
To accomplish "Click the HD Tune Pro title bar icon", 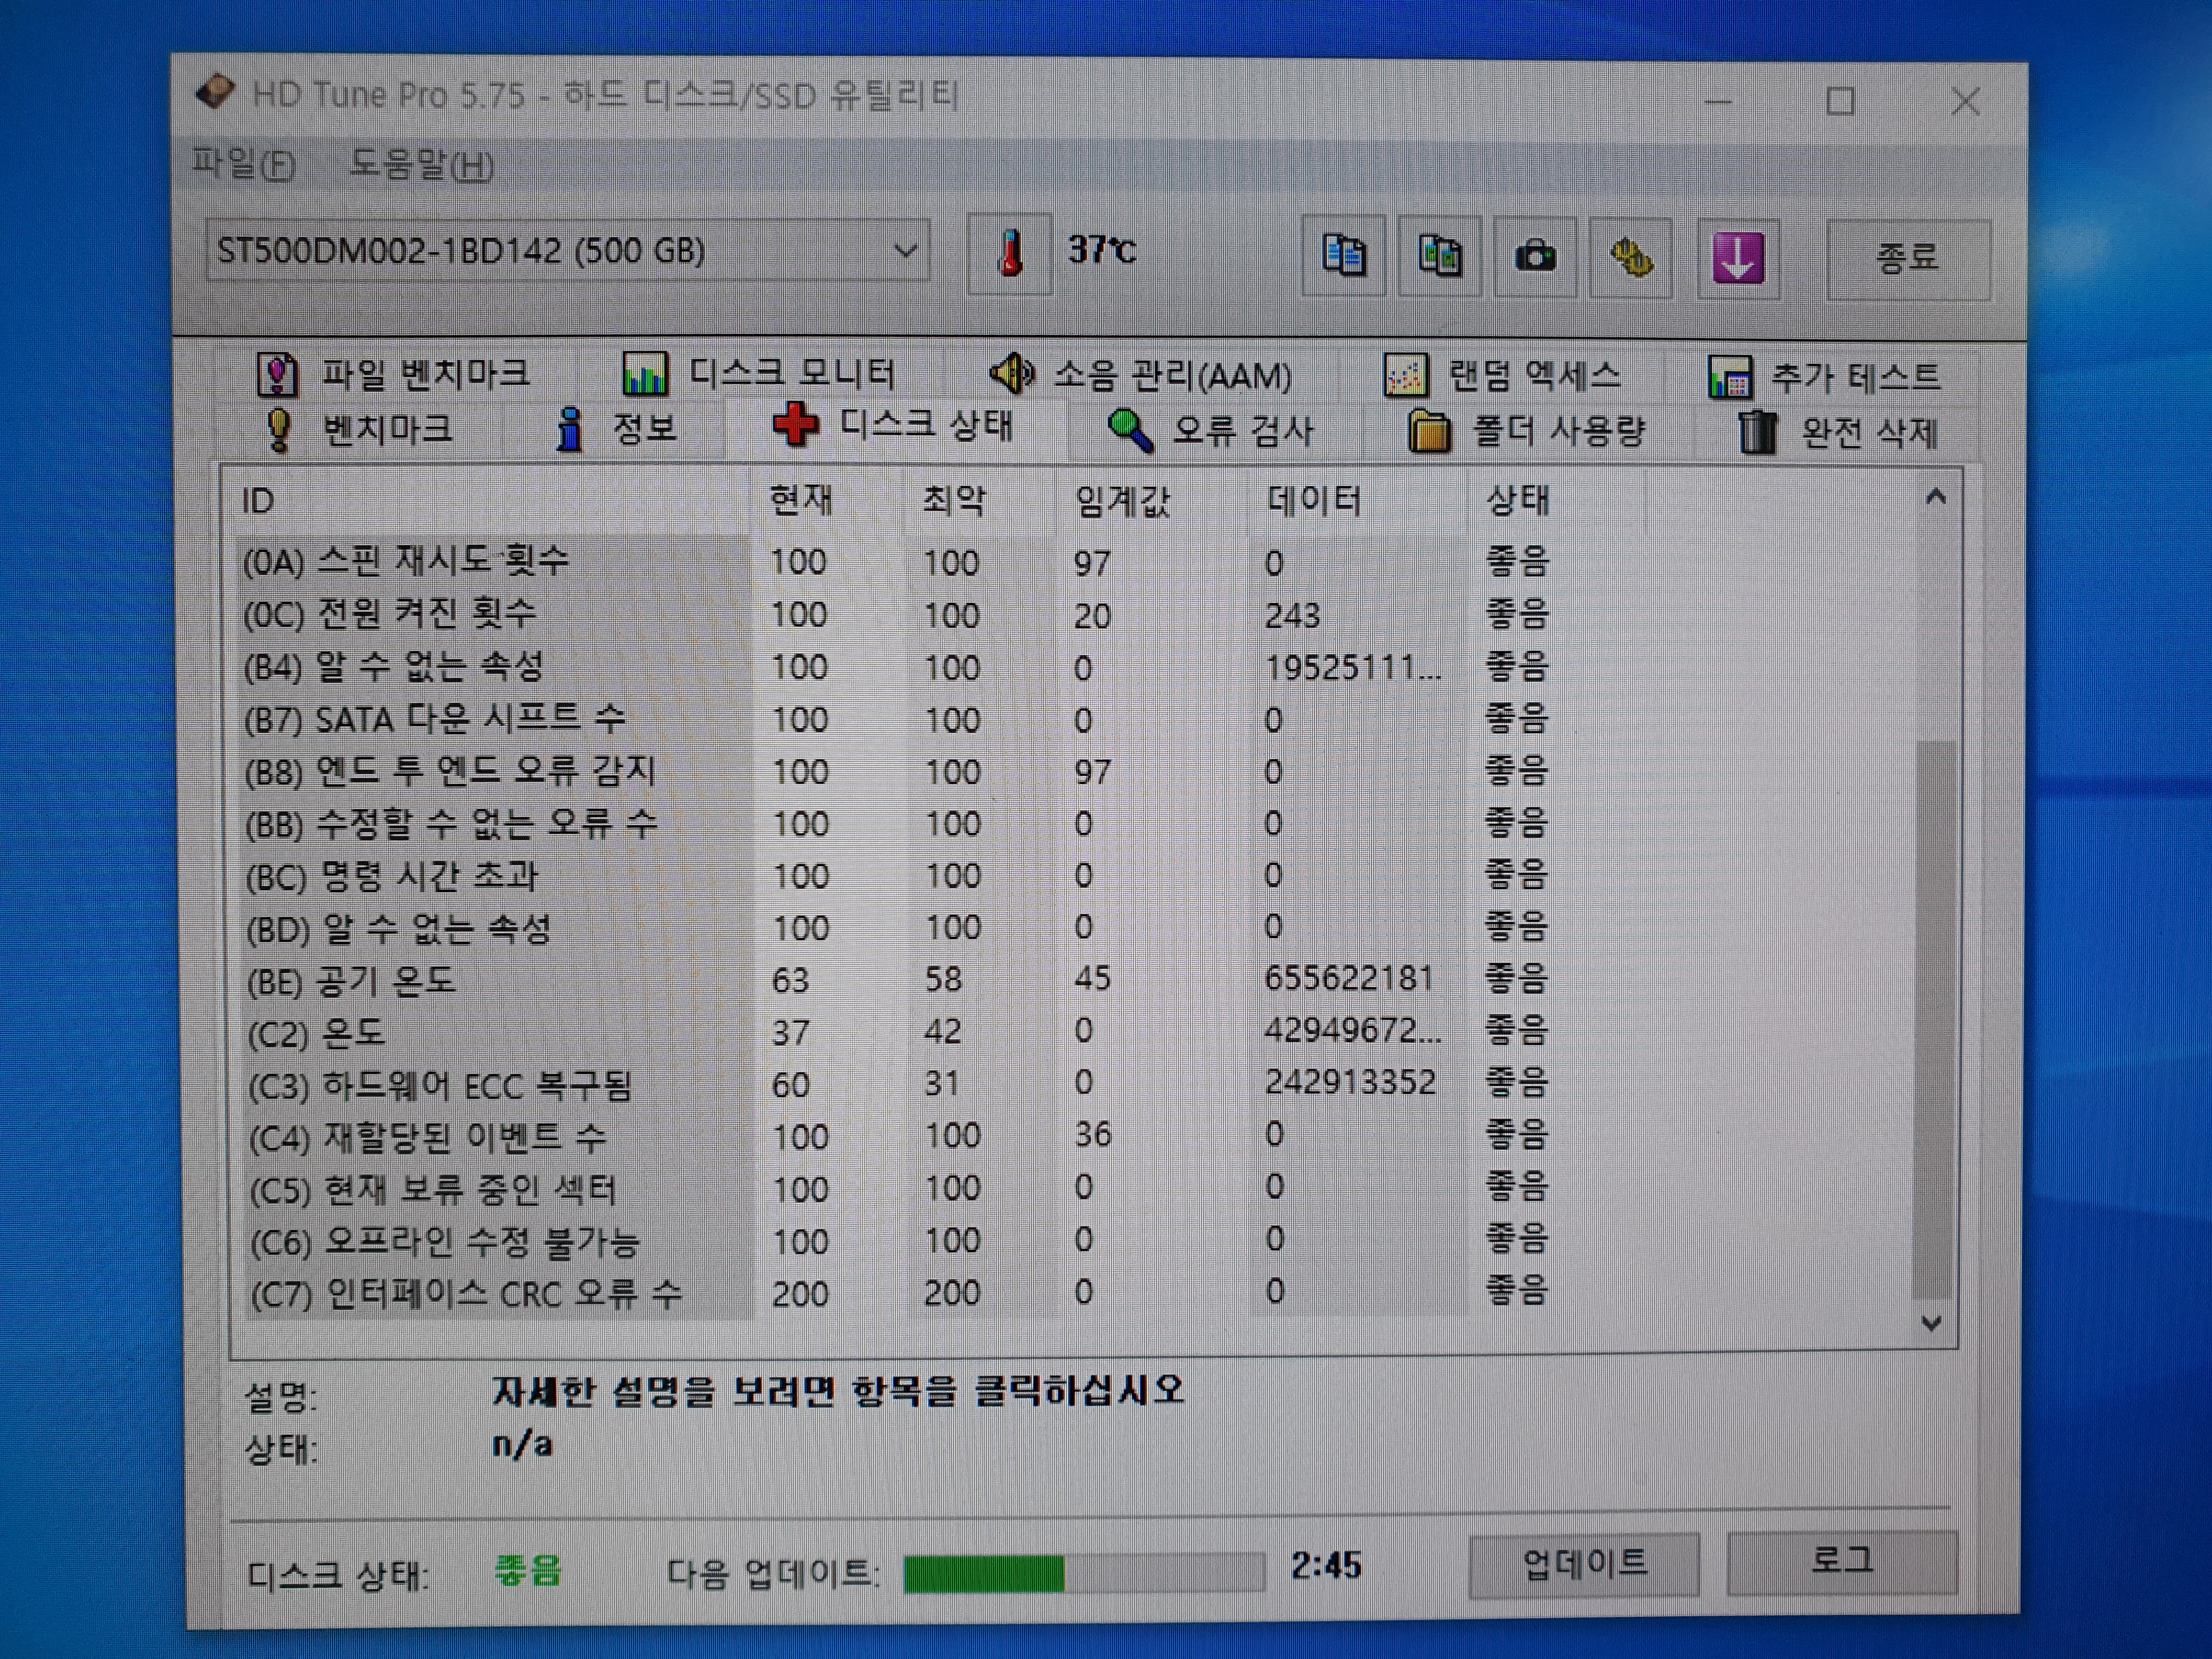I will coord(215,92).
